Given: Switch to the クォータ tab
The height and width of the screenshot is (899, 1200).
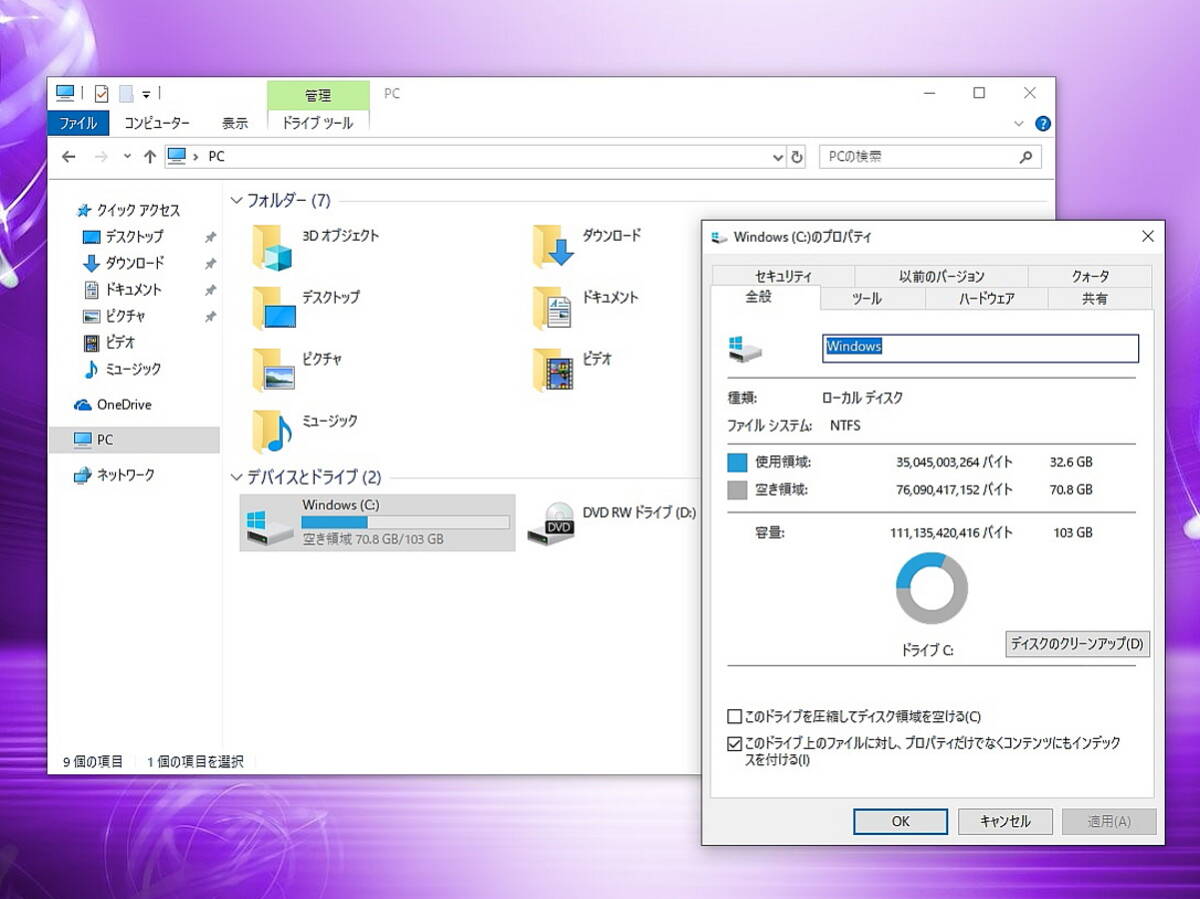Looking at the screenshot, I should 1090,276.
